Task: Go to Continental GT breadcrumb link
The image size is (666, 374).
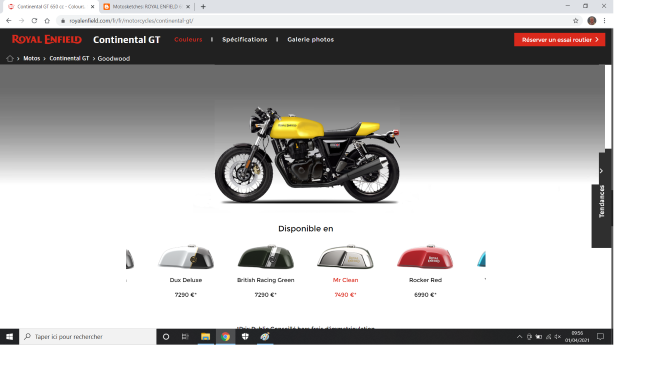Action: pos(69,59)
